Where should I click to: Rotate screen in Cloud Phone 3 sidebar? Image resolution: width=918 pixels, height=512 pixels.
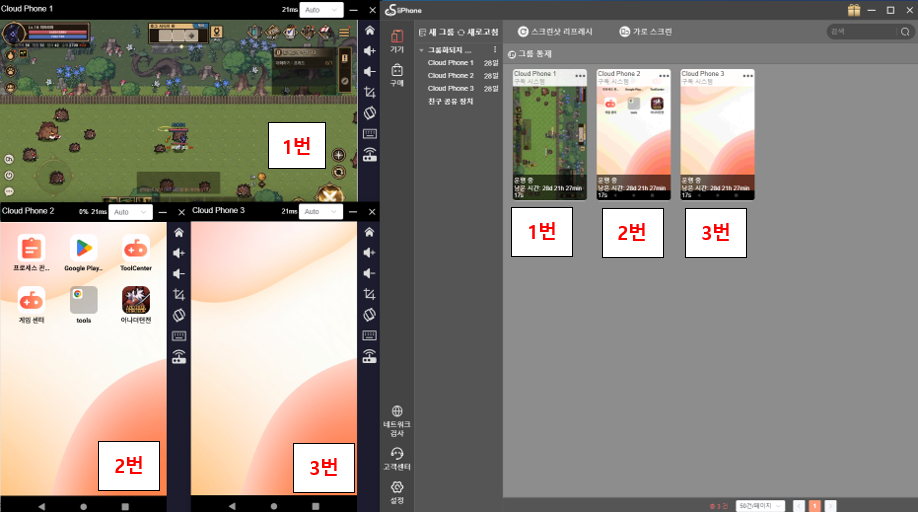pos(369,315)
